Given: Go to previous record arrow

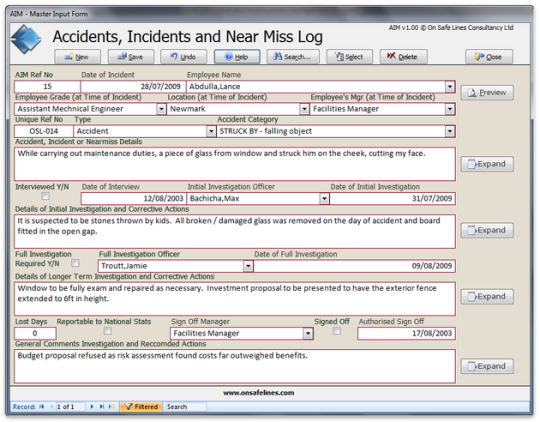Looking at the screenshot, I should point(52,406).
